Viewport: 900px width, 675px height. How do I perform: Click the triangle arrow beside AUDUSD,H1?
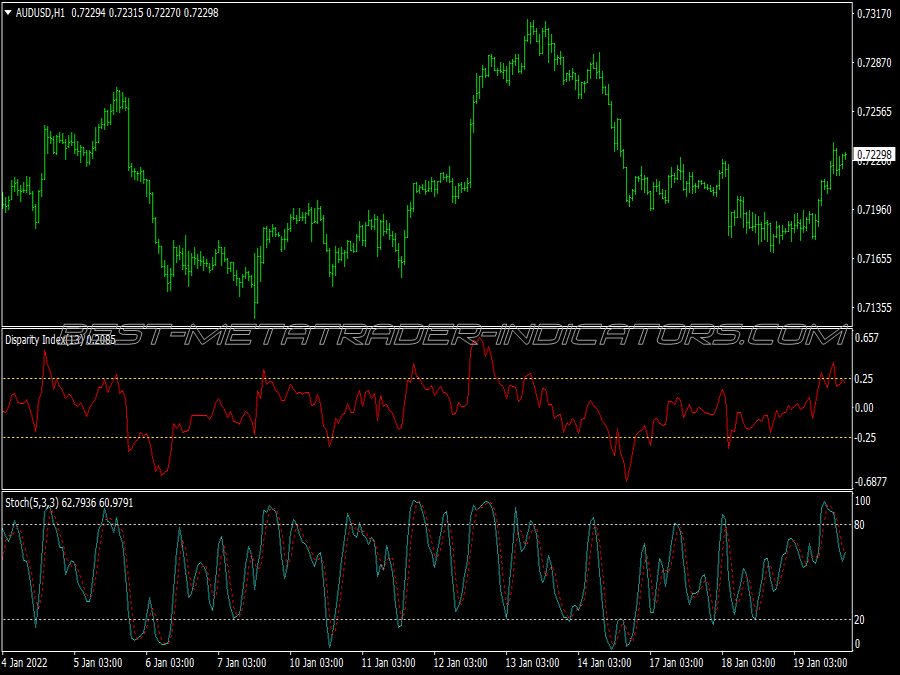coord(8,12)
